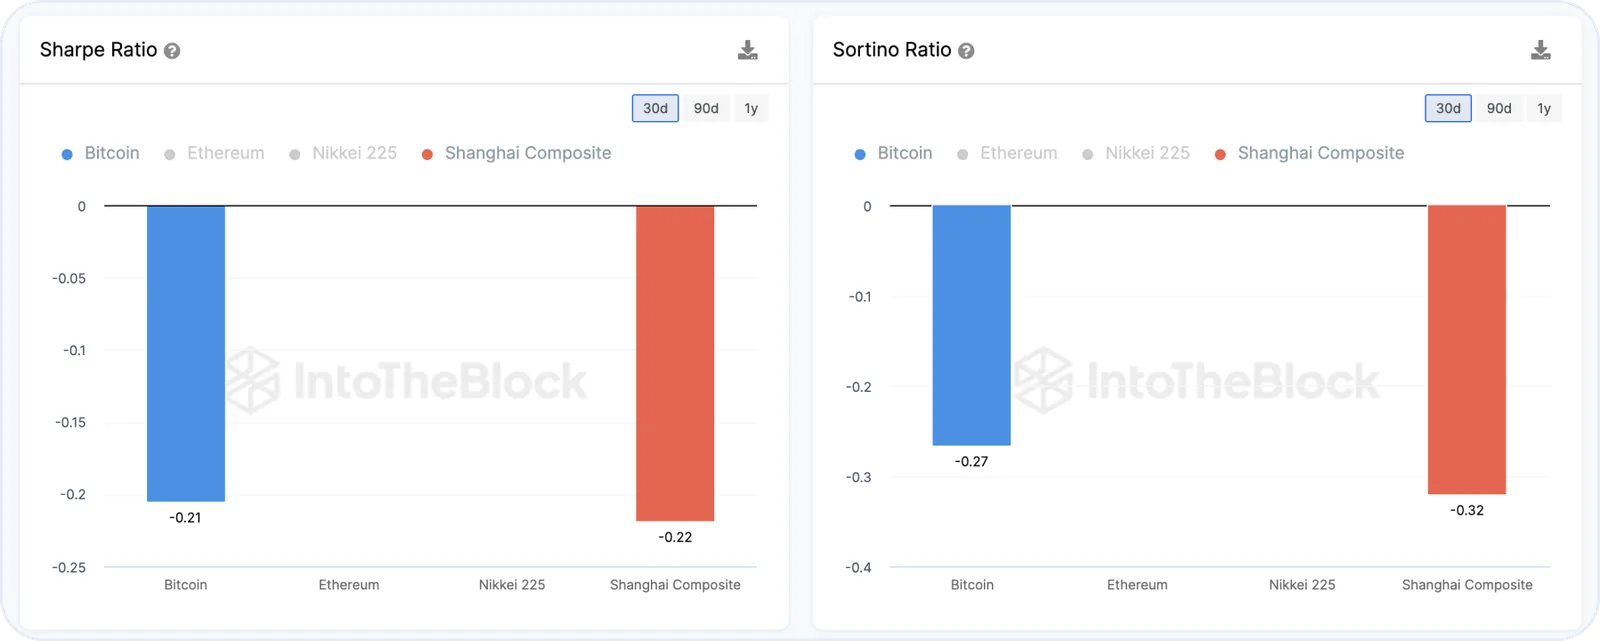Screen dimensions: 1600x641
Task: Click Bitcoin x-axis label in Sharpe chart
Action: tap(186, 585)
